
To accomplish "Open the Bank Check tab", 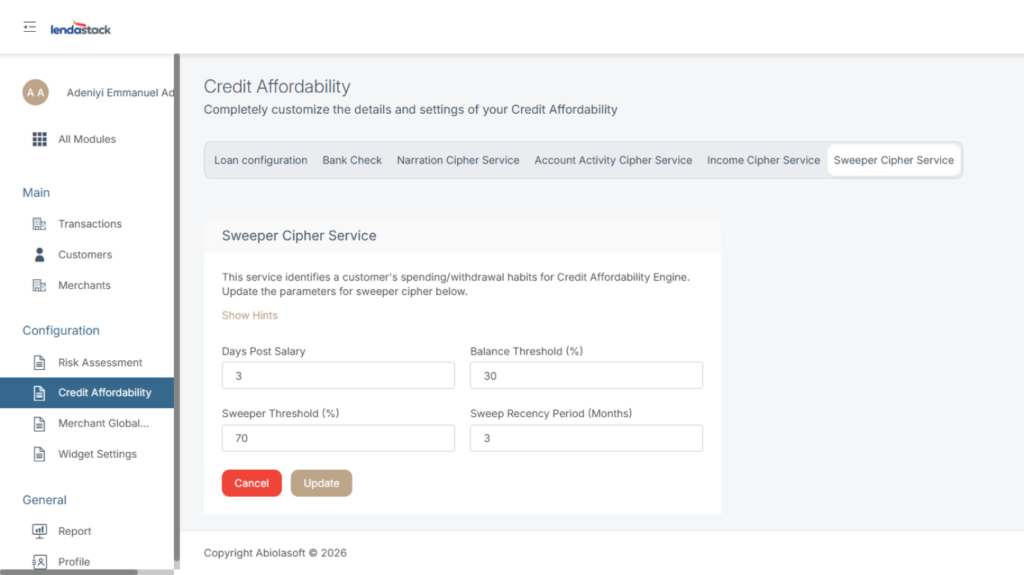I will point(352,160).
